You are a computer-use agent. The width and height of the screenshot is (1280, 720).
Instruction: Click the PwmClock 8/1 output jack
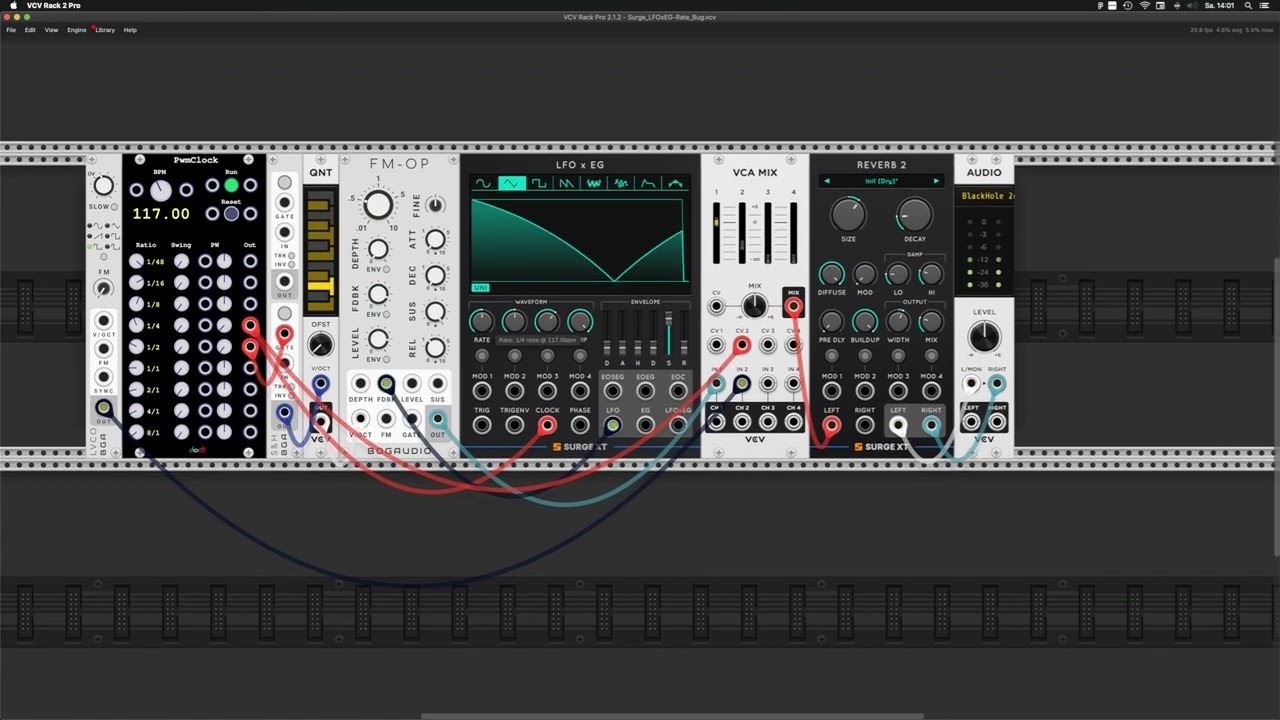pyautogui.click(x=250, y=433)
